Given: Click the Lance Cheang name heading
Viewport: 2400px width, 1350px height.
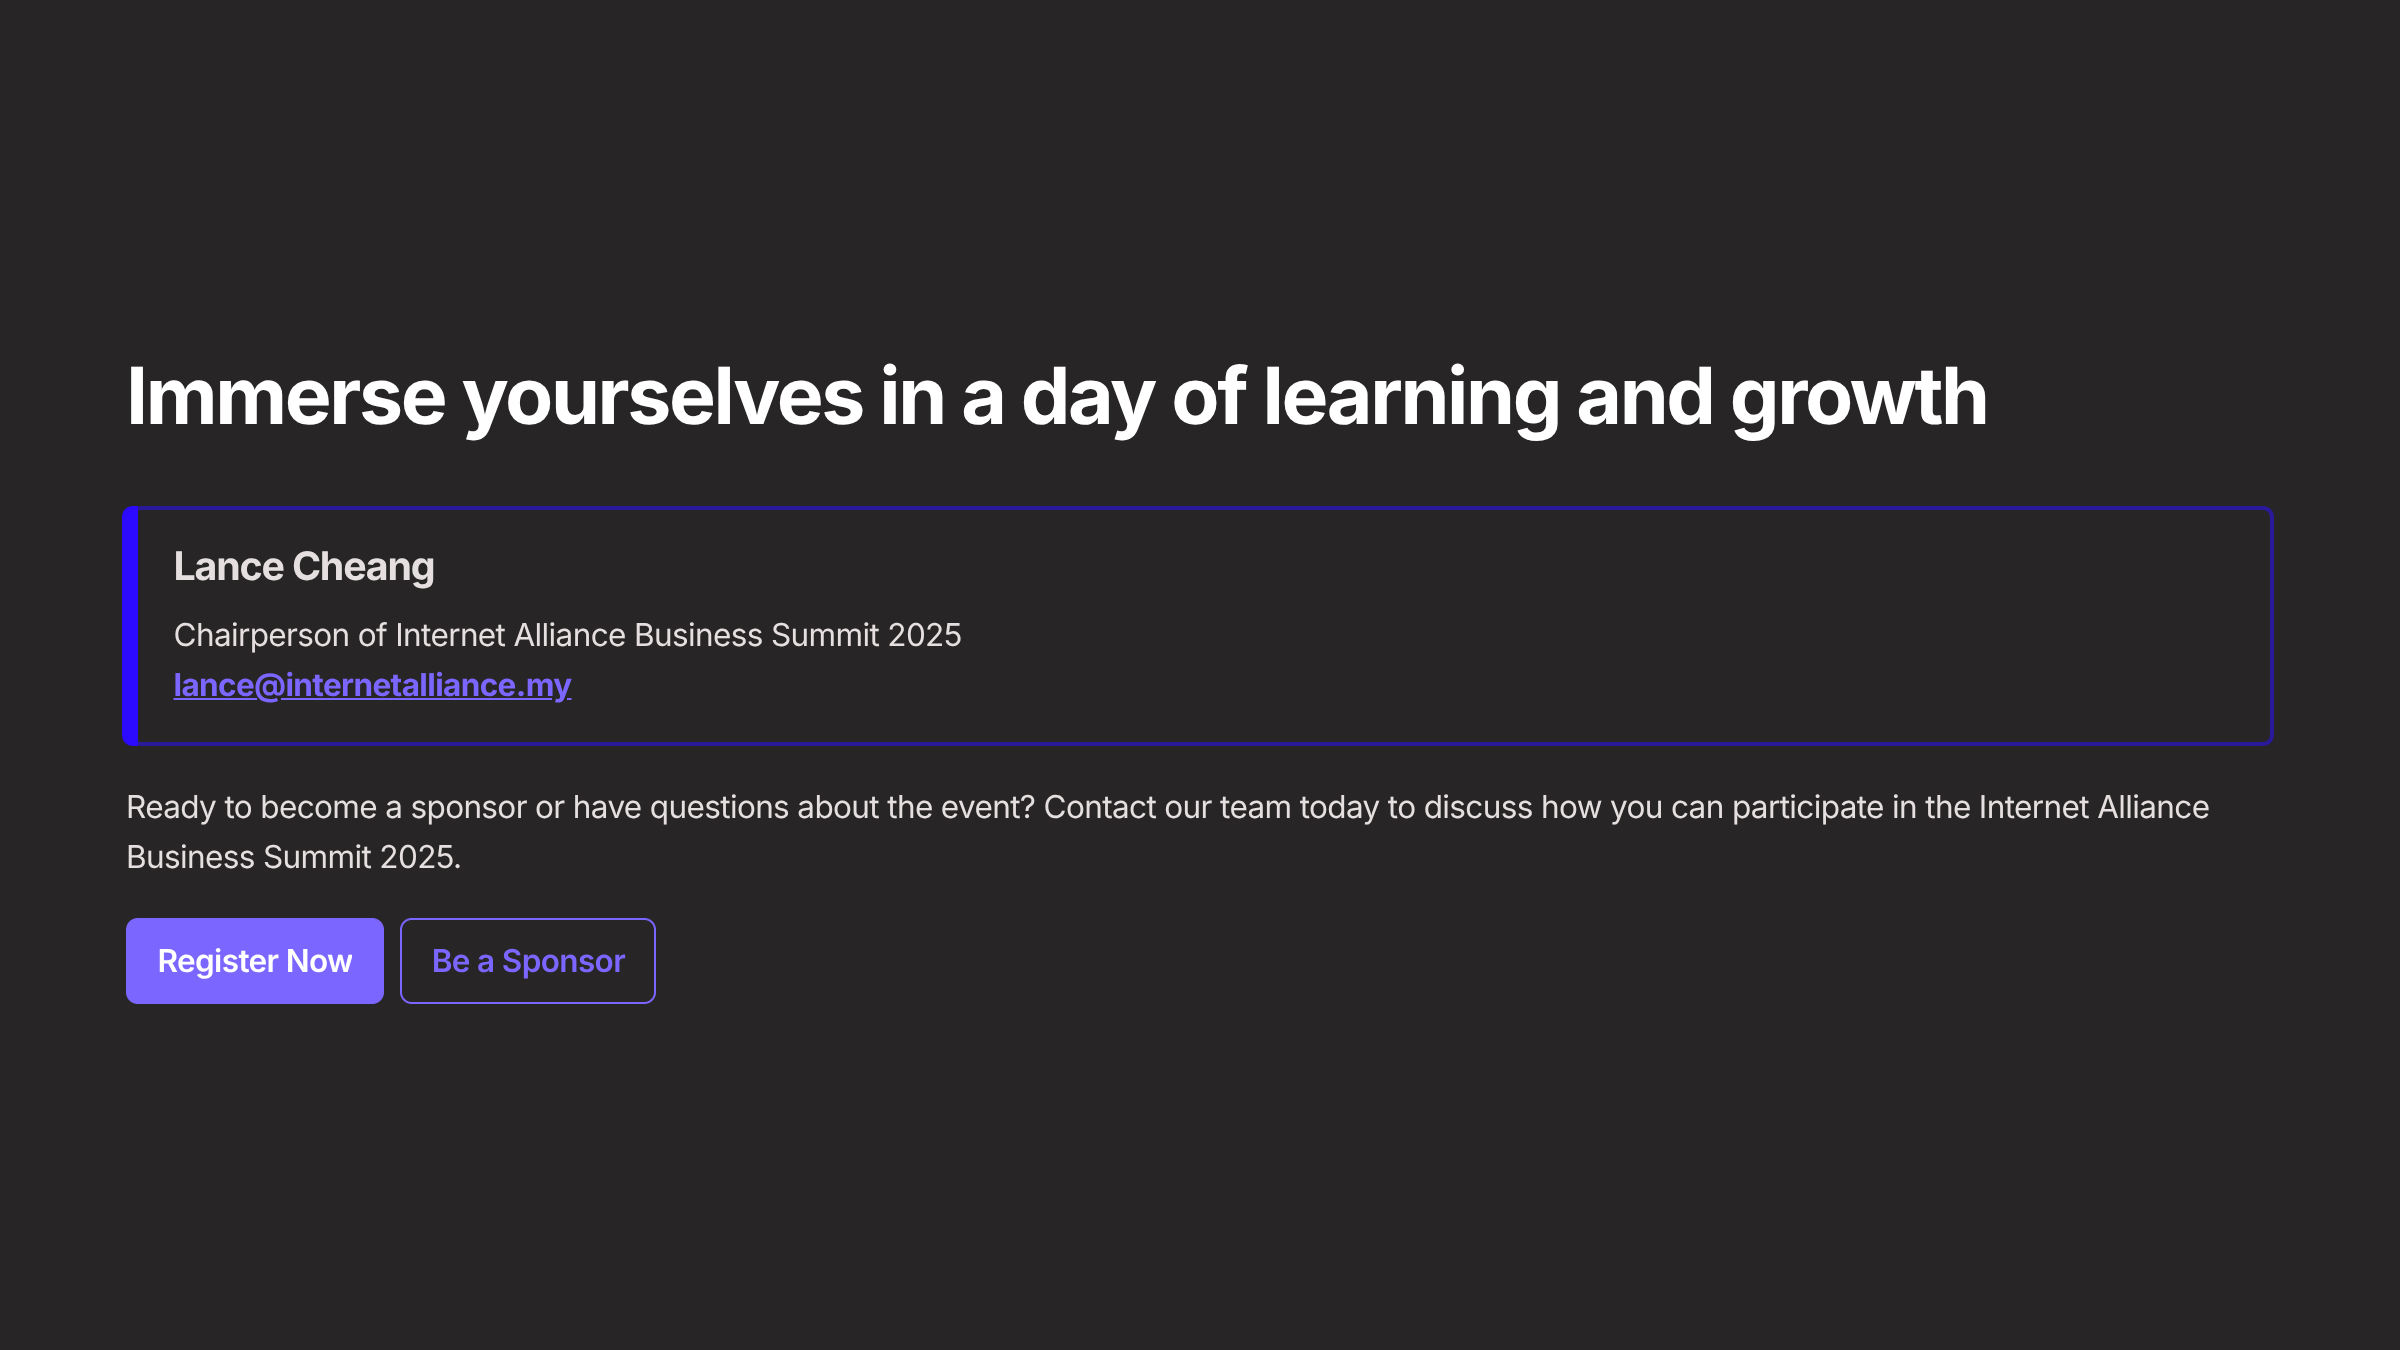Looking at the screenshot, I should click(x=304, y=567).
